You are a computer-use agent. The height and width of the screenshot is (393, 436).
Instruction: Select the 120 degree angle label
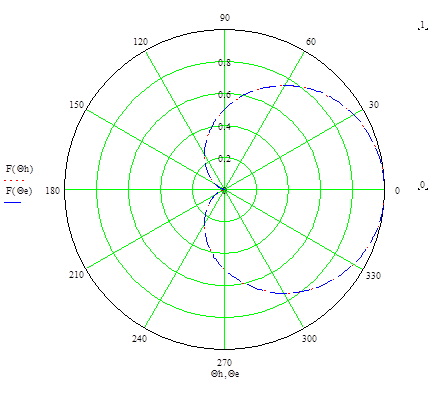(141, 42)
